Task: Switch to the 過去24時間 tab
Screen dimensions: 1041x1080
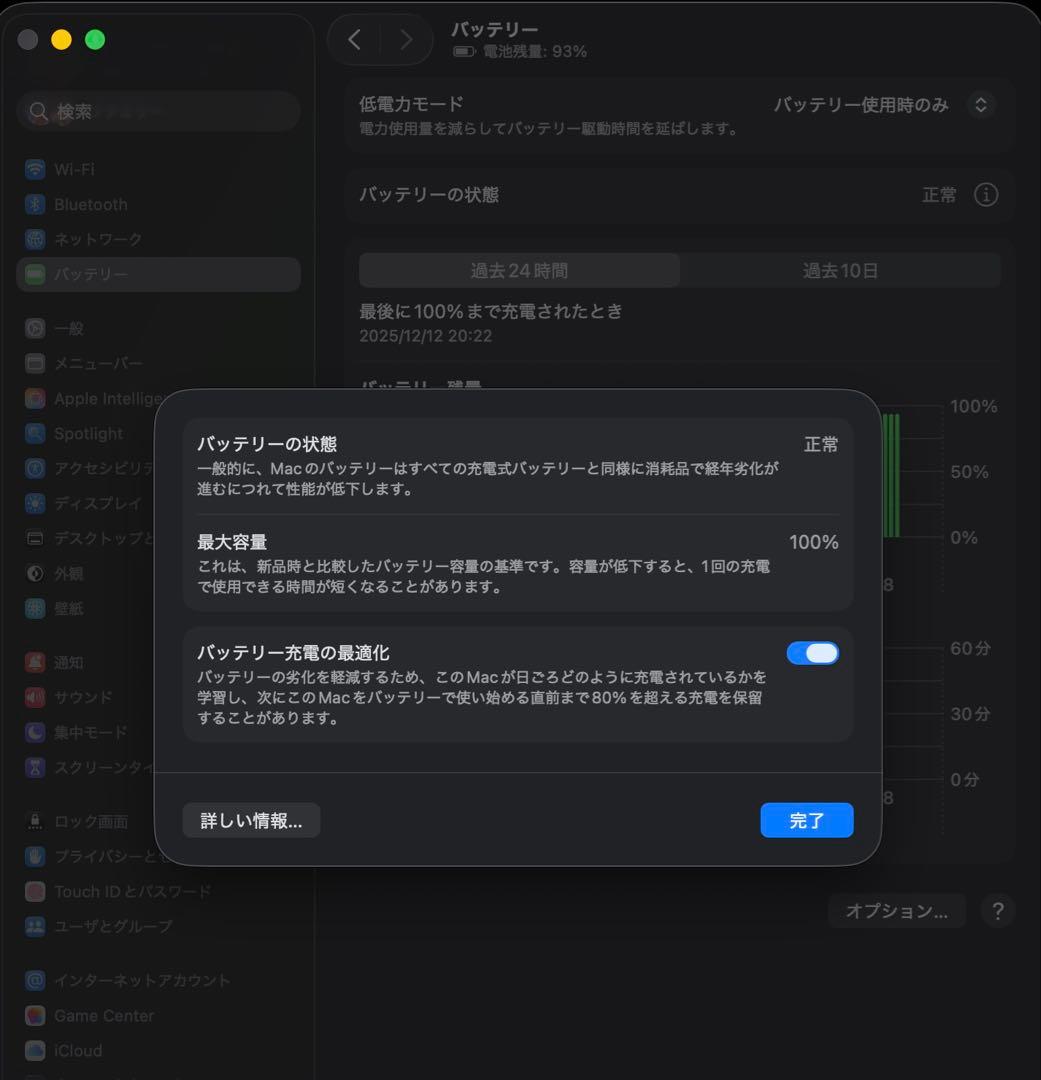Action: (519, 270)
